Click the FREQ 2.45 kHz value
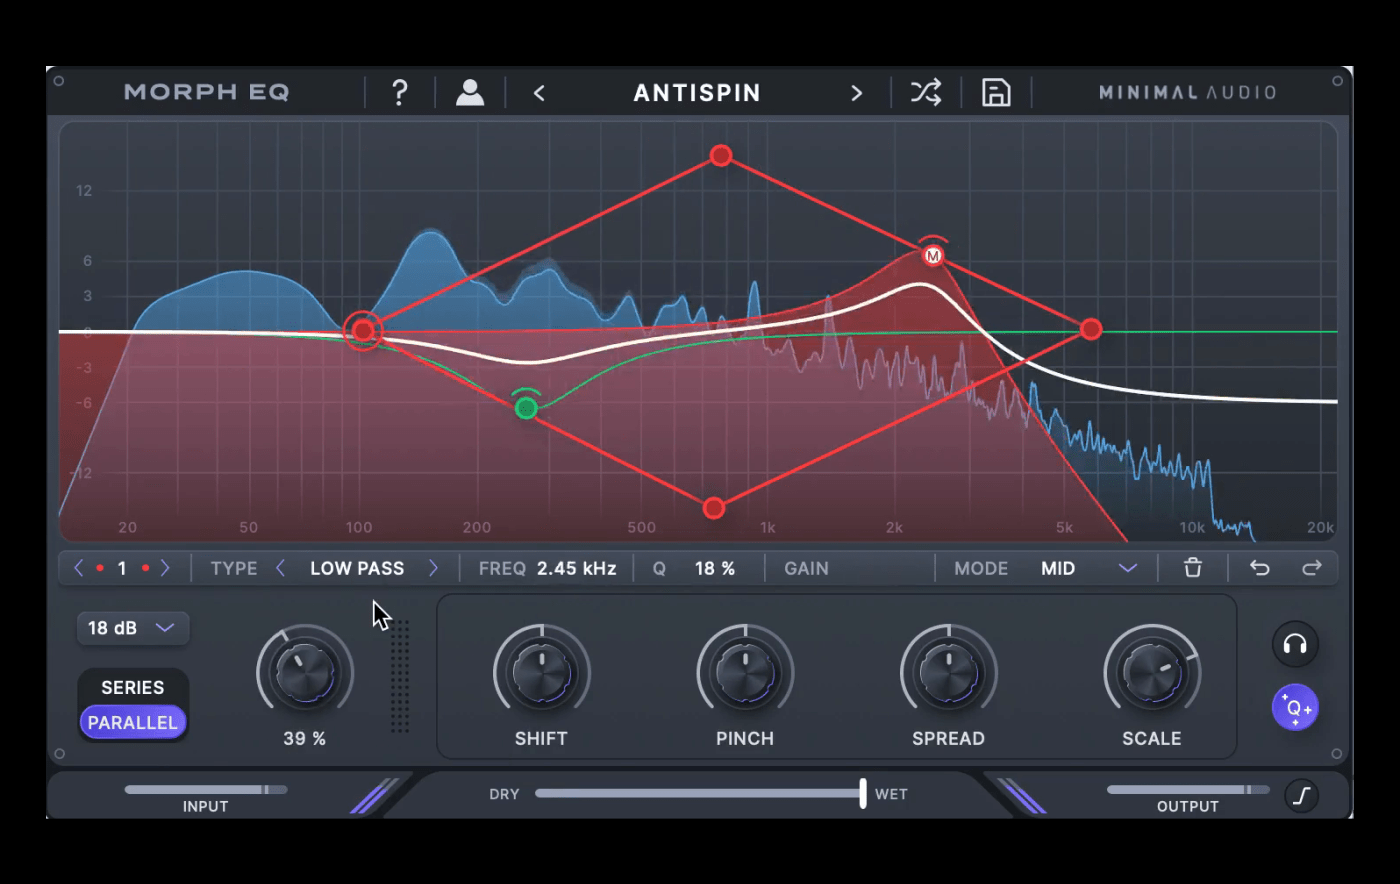This screenshot has height=884, width=1400. pos(576,568)
